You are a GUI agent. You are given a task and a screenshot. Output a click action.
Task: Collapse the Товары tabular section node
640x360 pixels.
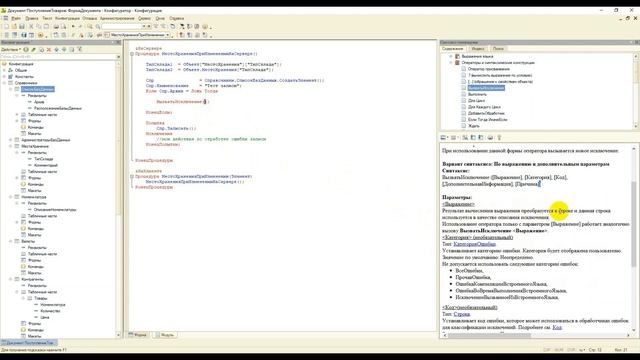coord(23,298)
